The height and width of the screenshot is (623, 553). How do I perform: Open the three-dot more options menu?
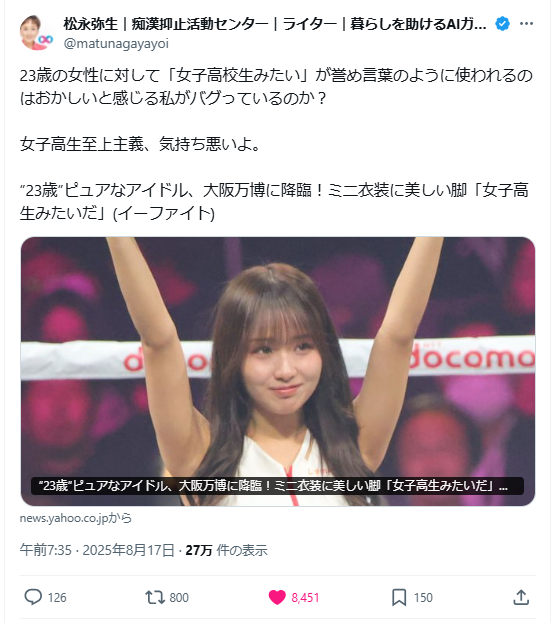coord(526,24)
